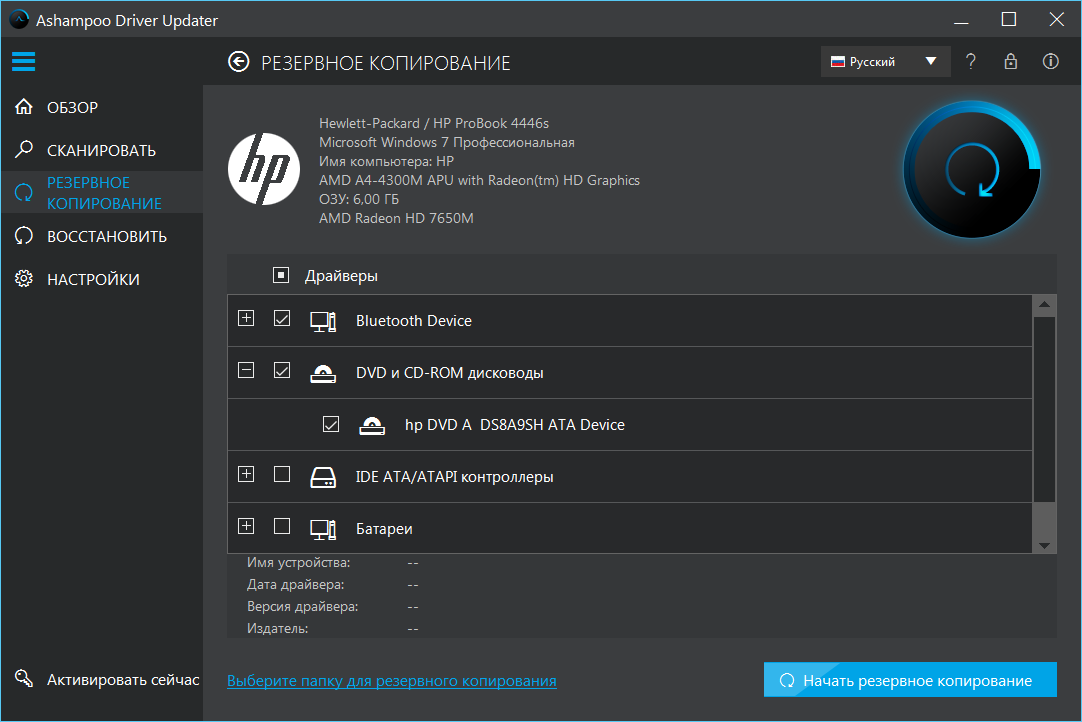Uncheck hp DVD A DS8A9SH ATA Device
Image resolution: width=1082 pixels, height=722 pixels.
(x=332, y=424)
